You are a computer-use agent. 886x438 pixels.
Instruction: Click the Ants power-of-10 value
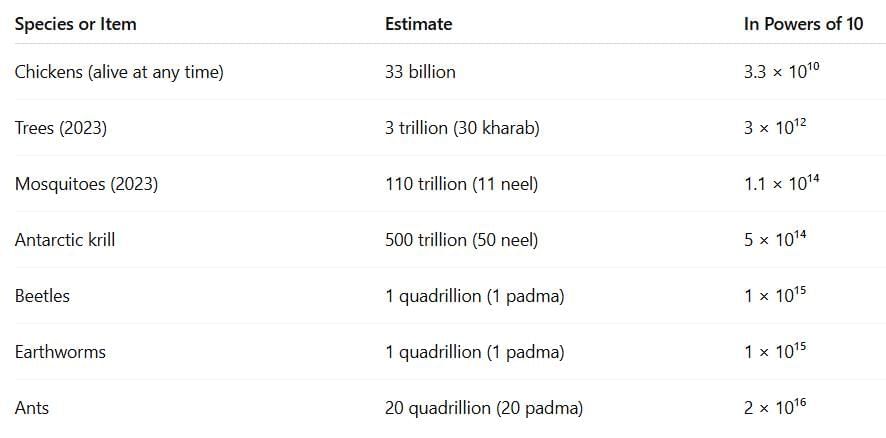(x=775, y=407)
